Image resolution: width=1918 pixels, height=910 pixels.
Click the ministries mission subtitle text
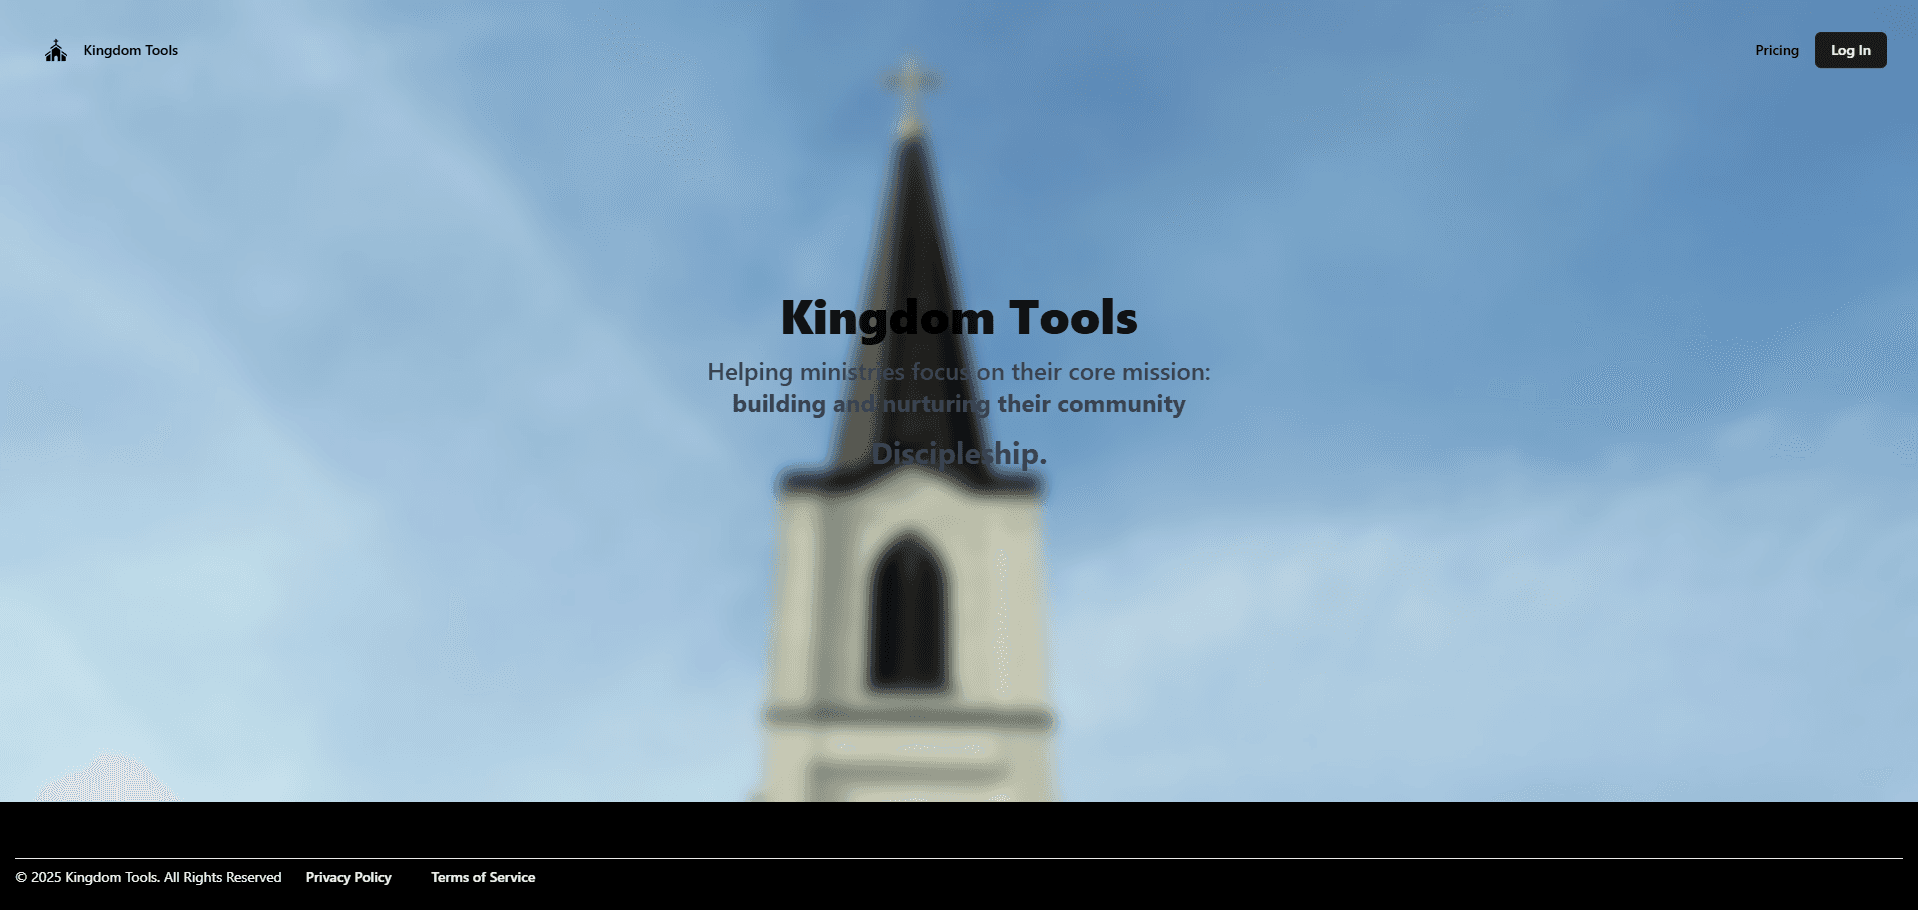[x=958, y=371]
